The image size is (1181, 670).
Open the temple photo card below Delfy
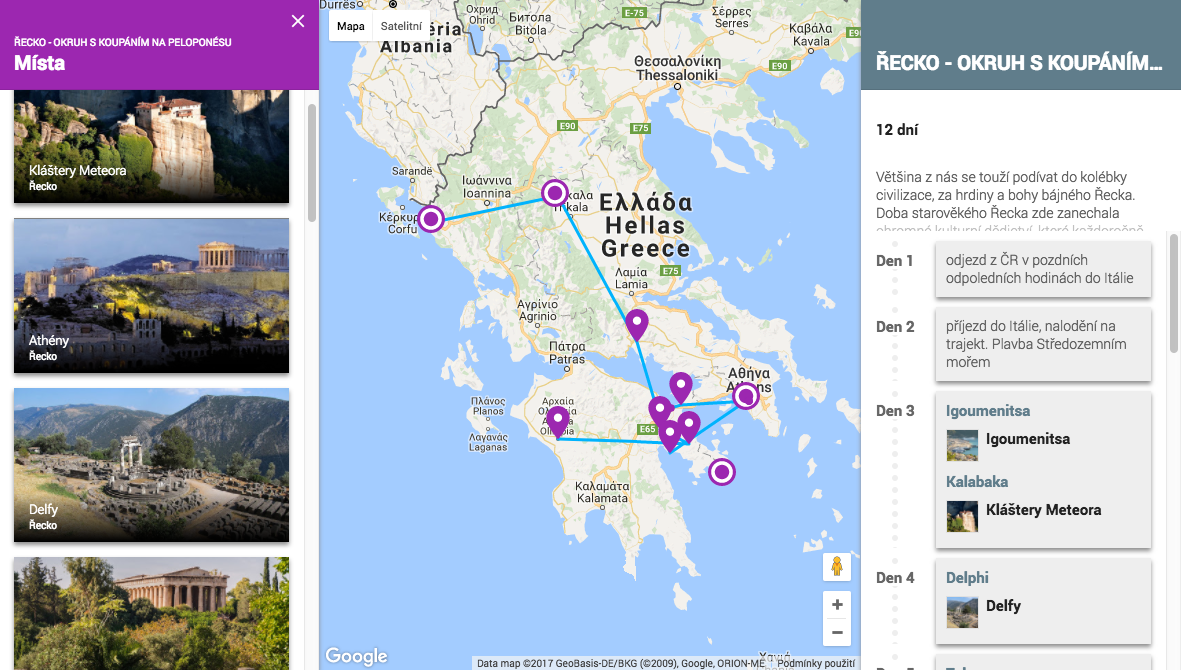point(151,614)
